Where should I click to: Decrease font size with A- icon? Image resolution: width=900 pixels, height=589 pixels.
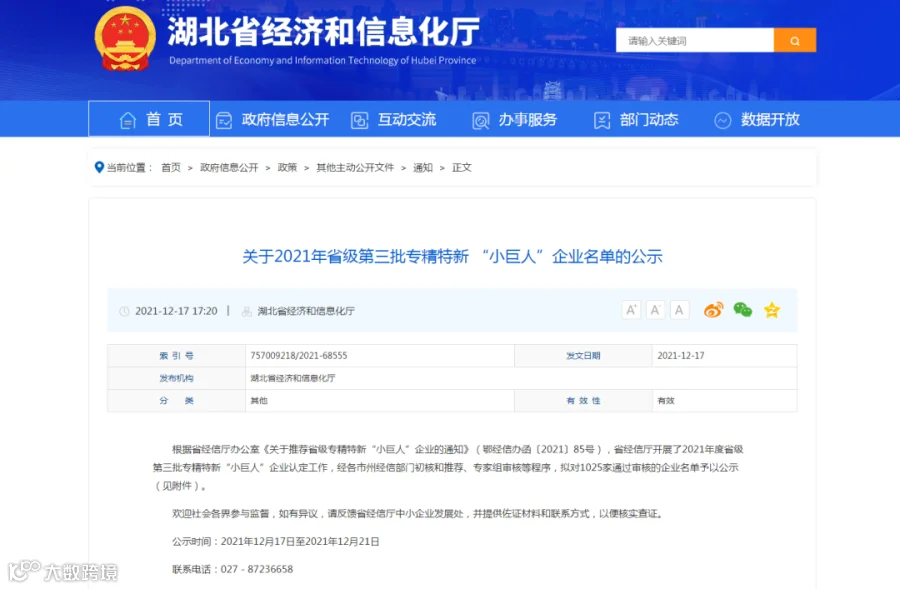tap(655, 310)
